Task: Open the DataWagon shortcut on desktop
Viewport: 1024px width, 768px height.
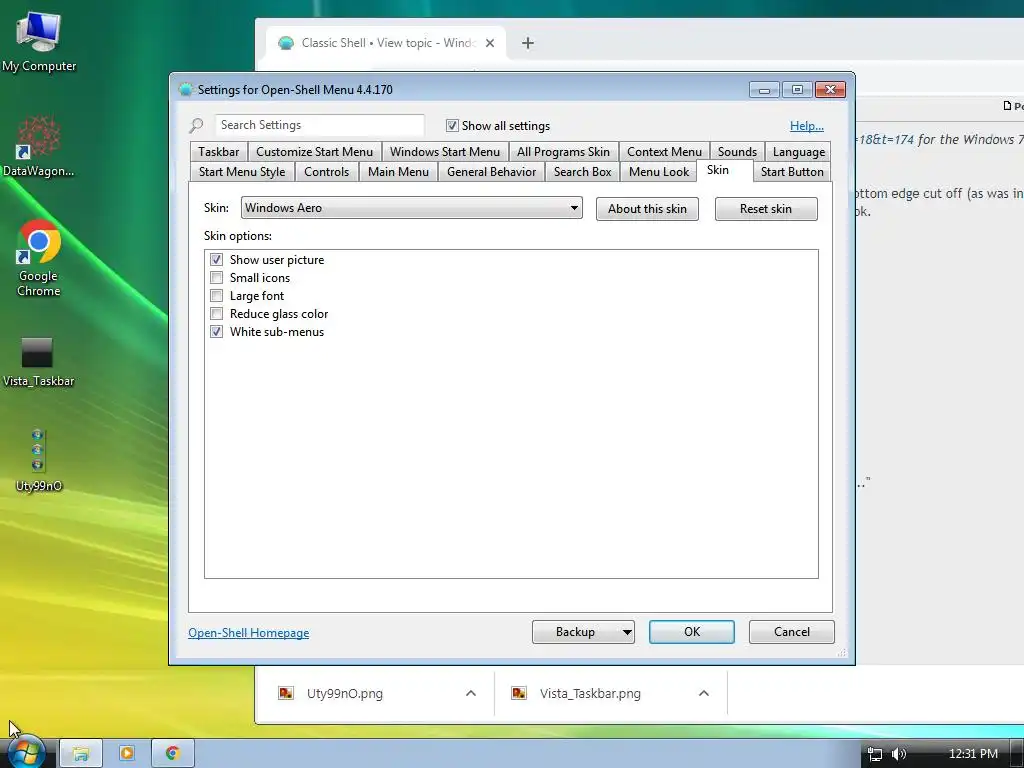Action: 39,145
